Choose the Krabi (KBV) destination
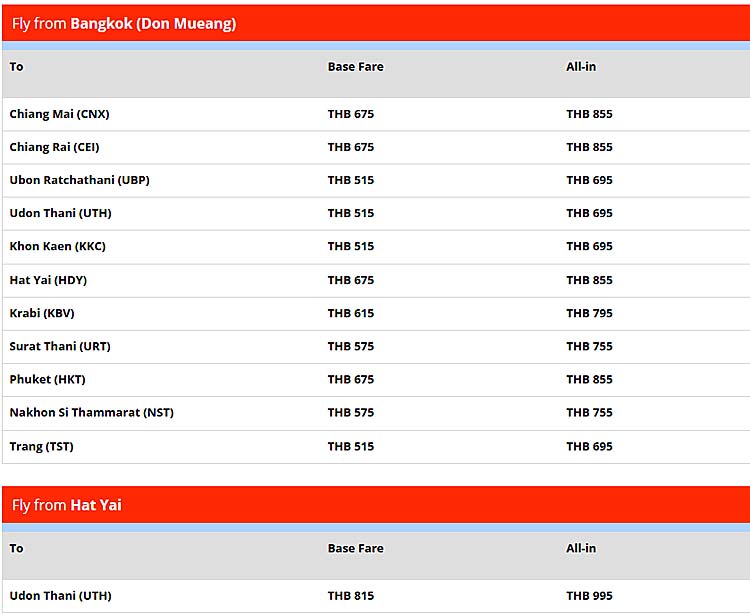The height and width of the screenshot is (614, 750). [42, 313]
